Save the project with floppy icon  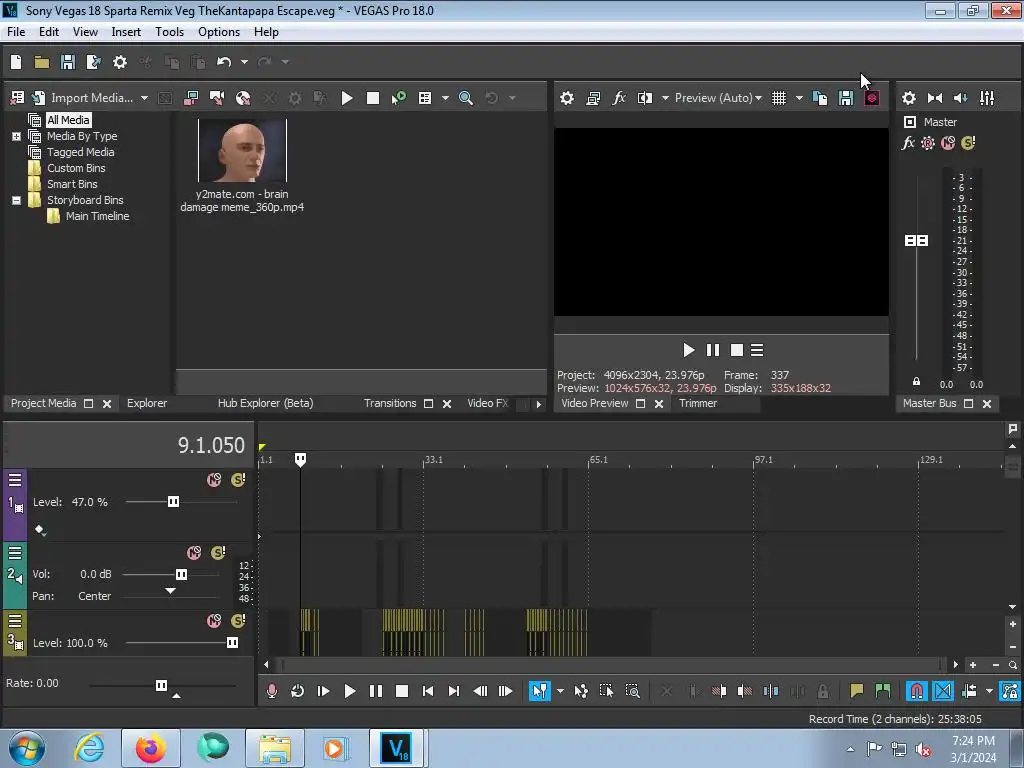pos(67,62)
